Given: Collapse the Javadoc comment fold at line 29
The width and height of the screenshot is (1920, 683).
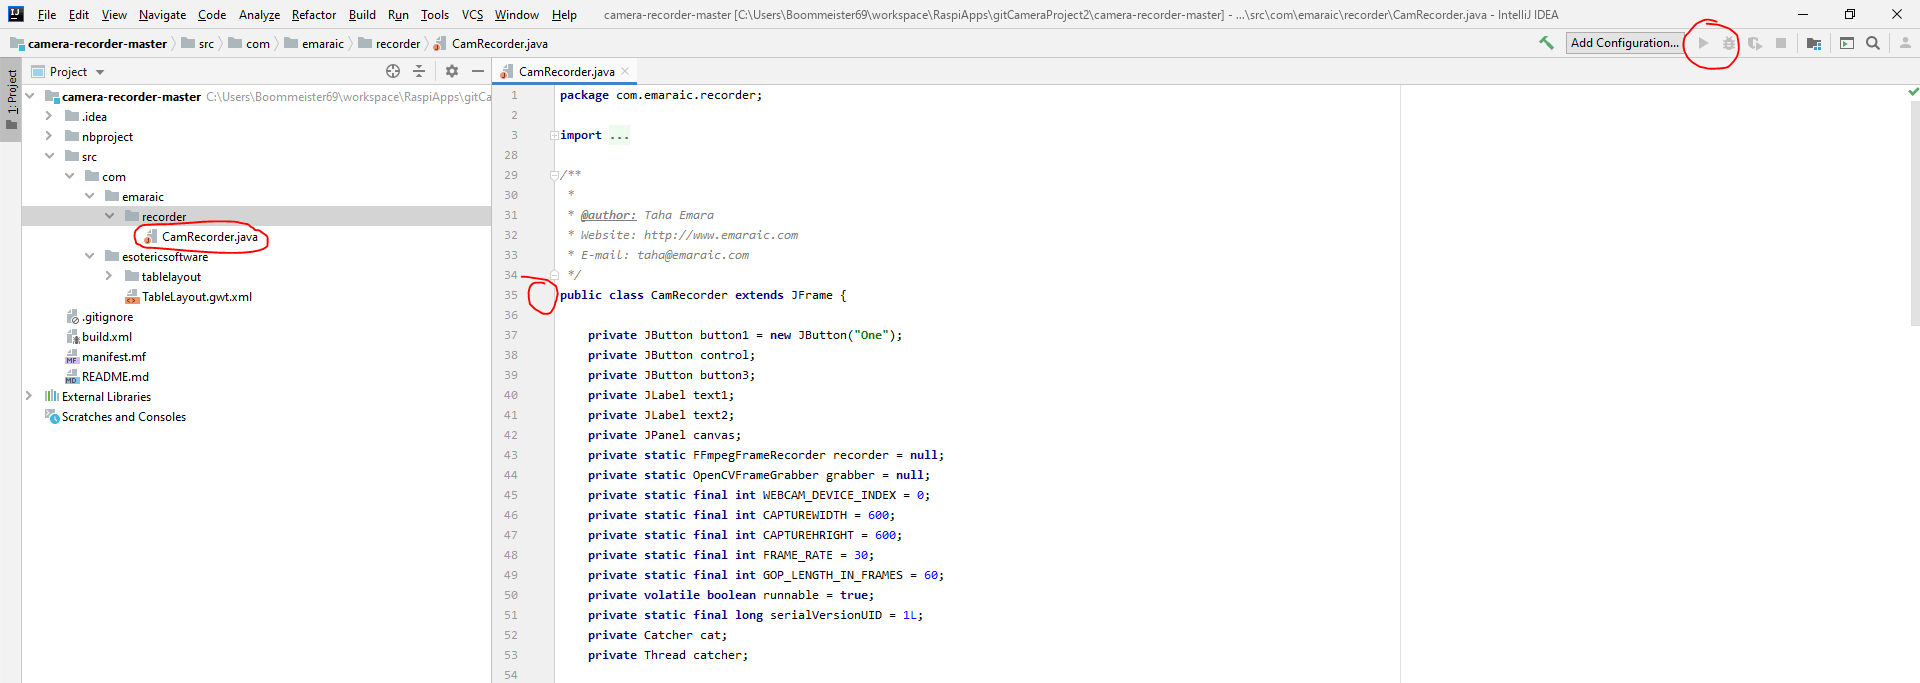Looking at the screenshot, I should click(x=554, y=175).
